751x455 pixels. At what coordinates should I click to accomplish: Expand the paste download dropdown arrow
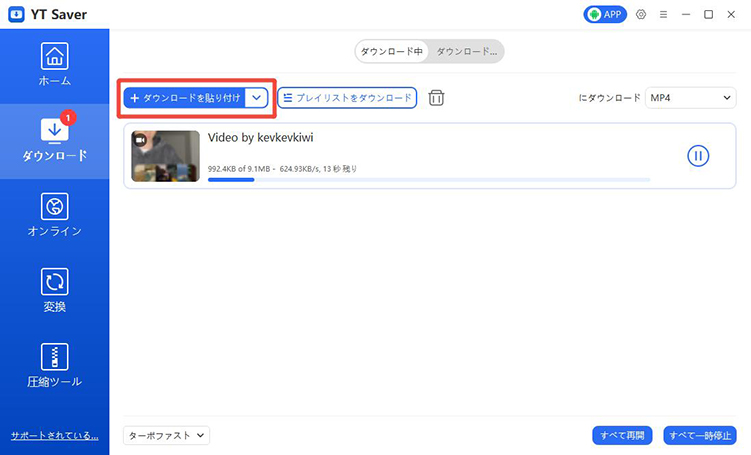pos(257,98)
